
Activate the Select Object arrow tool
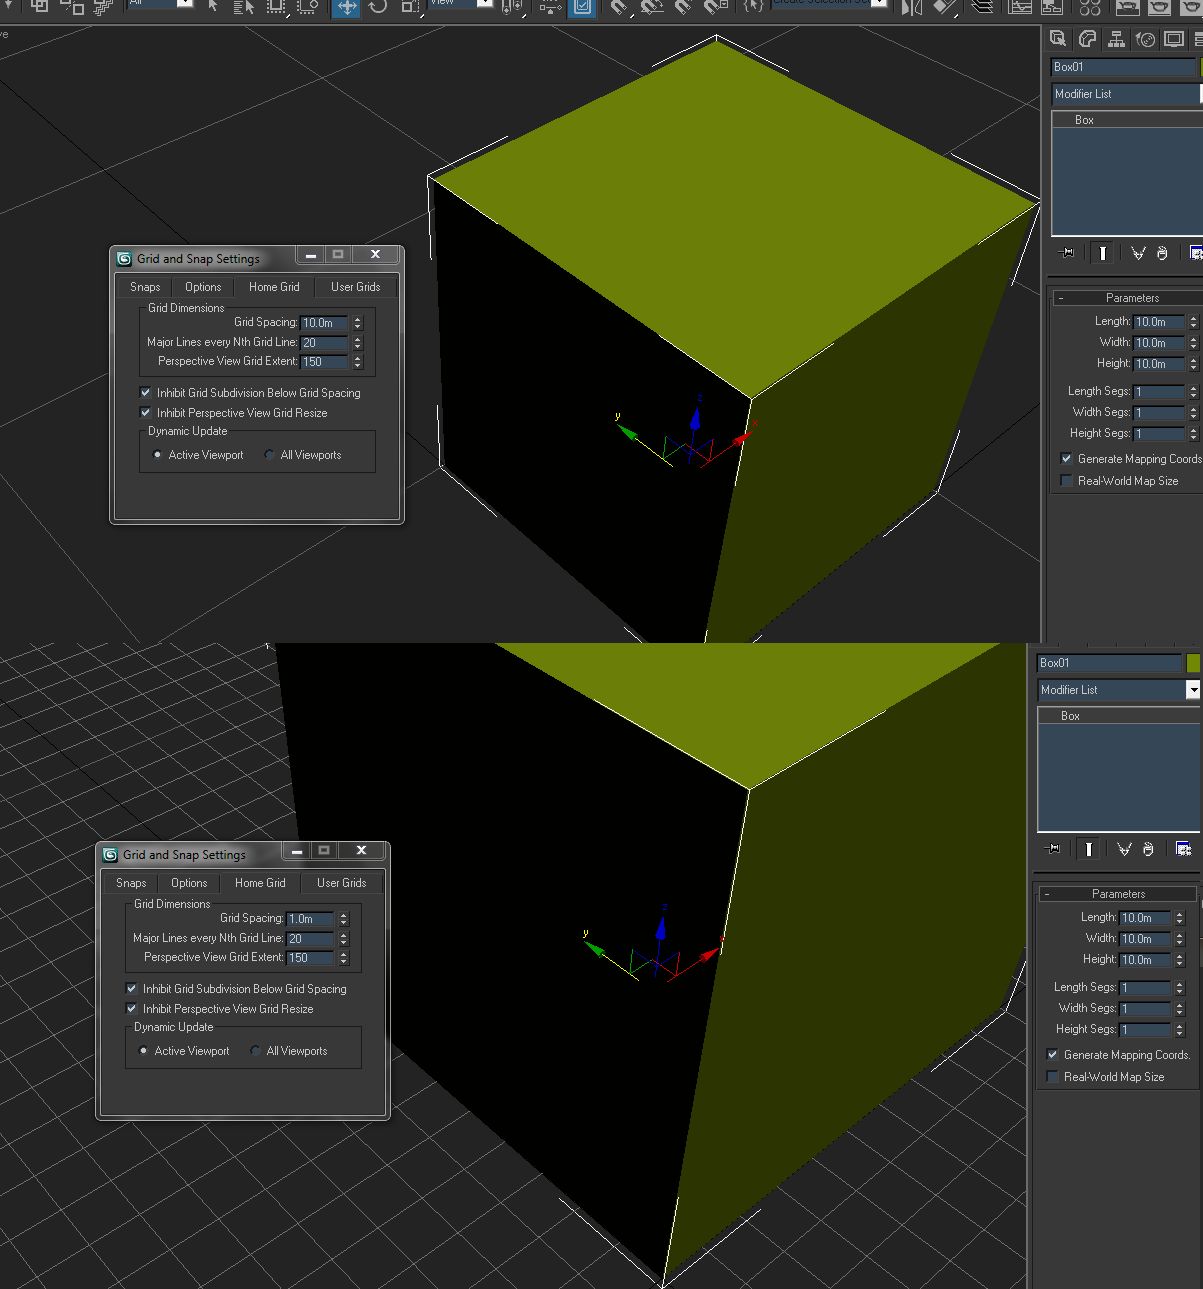click(213, 6)
